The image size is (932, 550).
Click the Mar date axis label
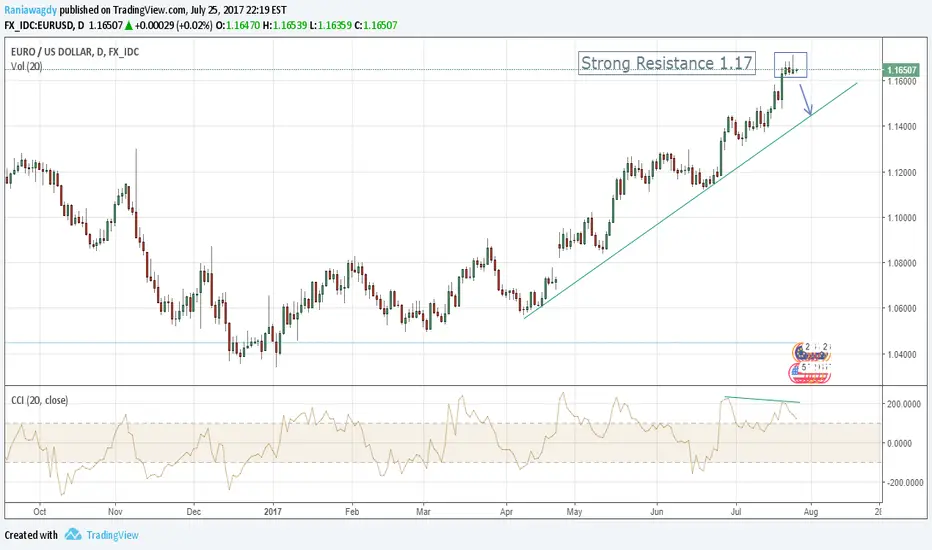[423, 511]
